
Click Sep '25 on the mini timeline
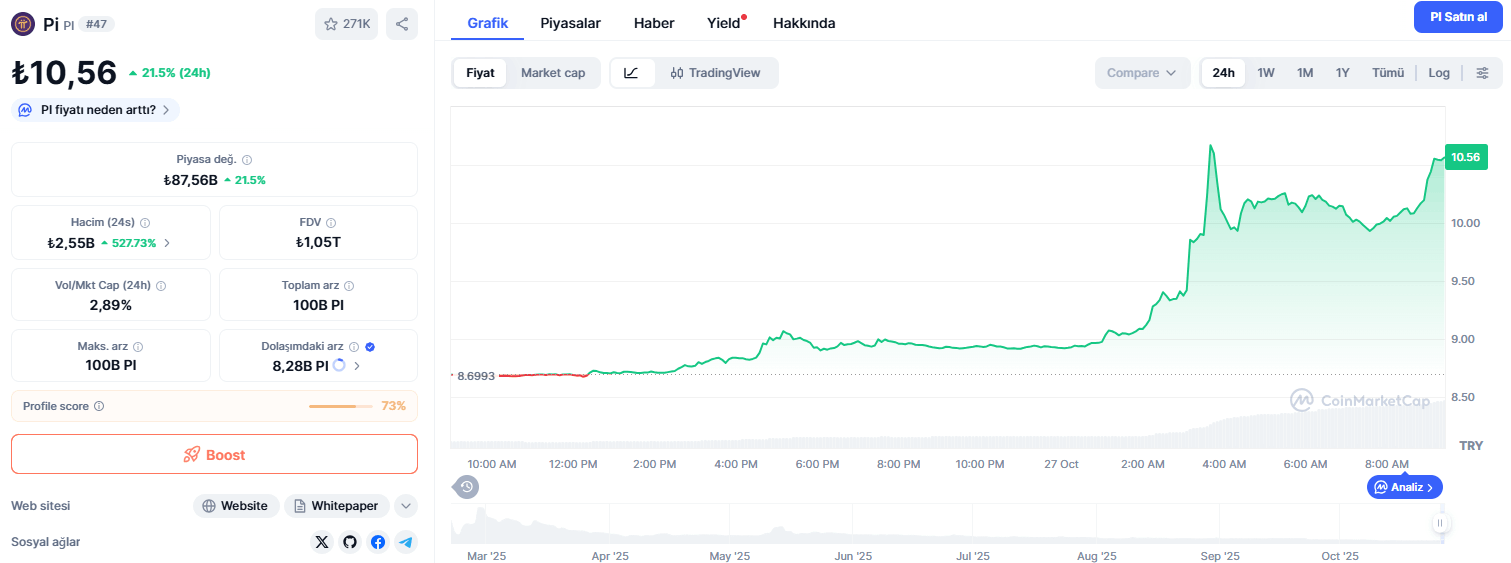[1219, 556]
